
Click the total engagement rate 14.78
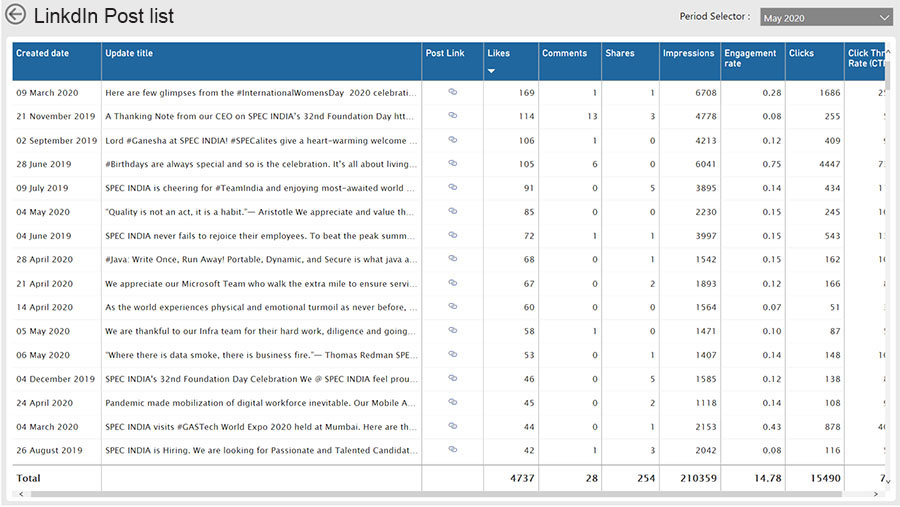(x=768, y=478)
